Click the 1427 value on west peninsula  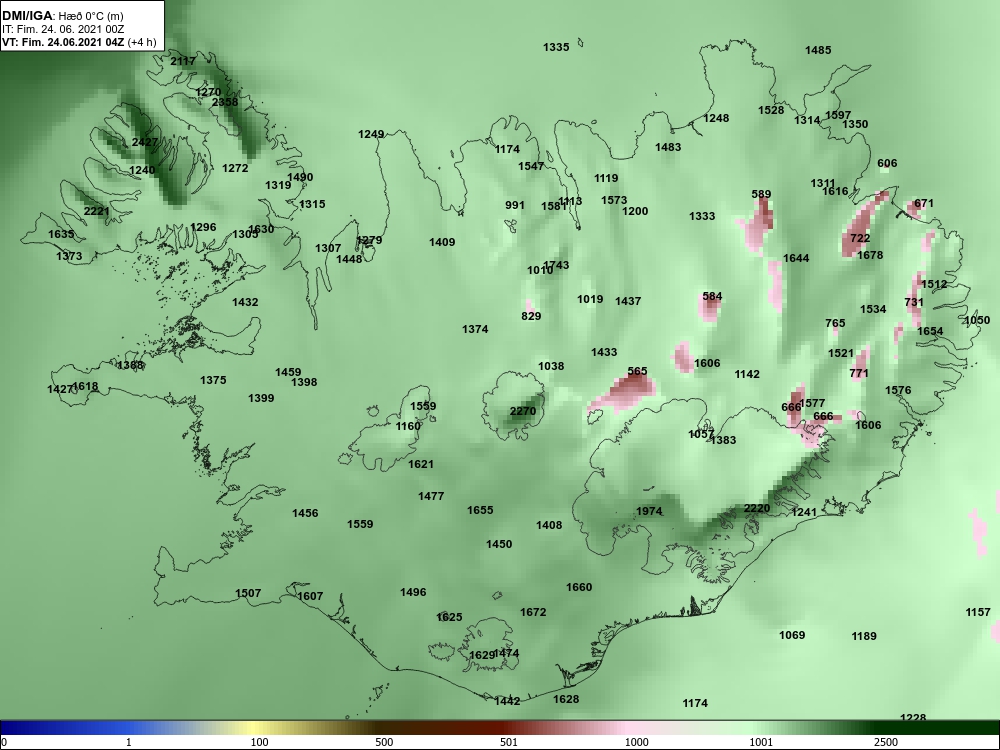pos(60,390)
